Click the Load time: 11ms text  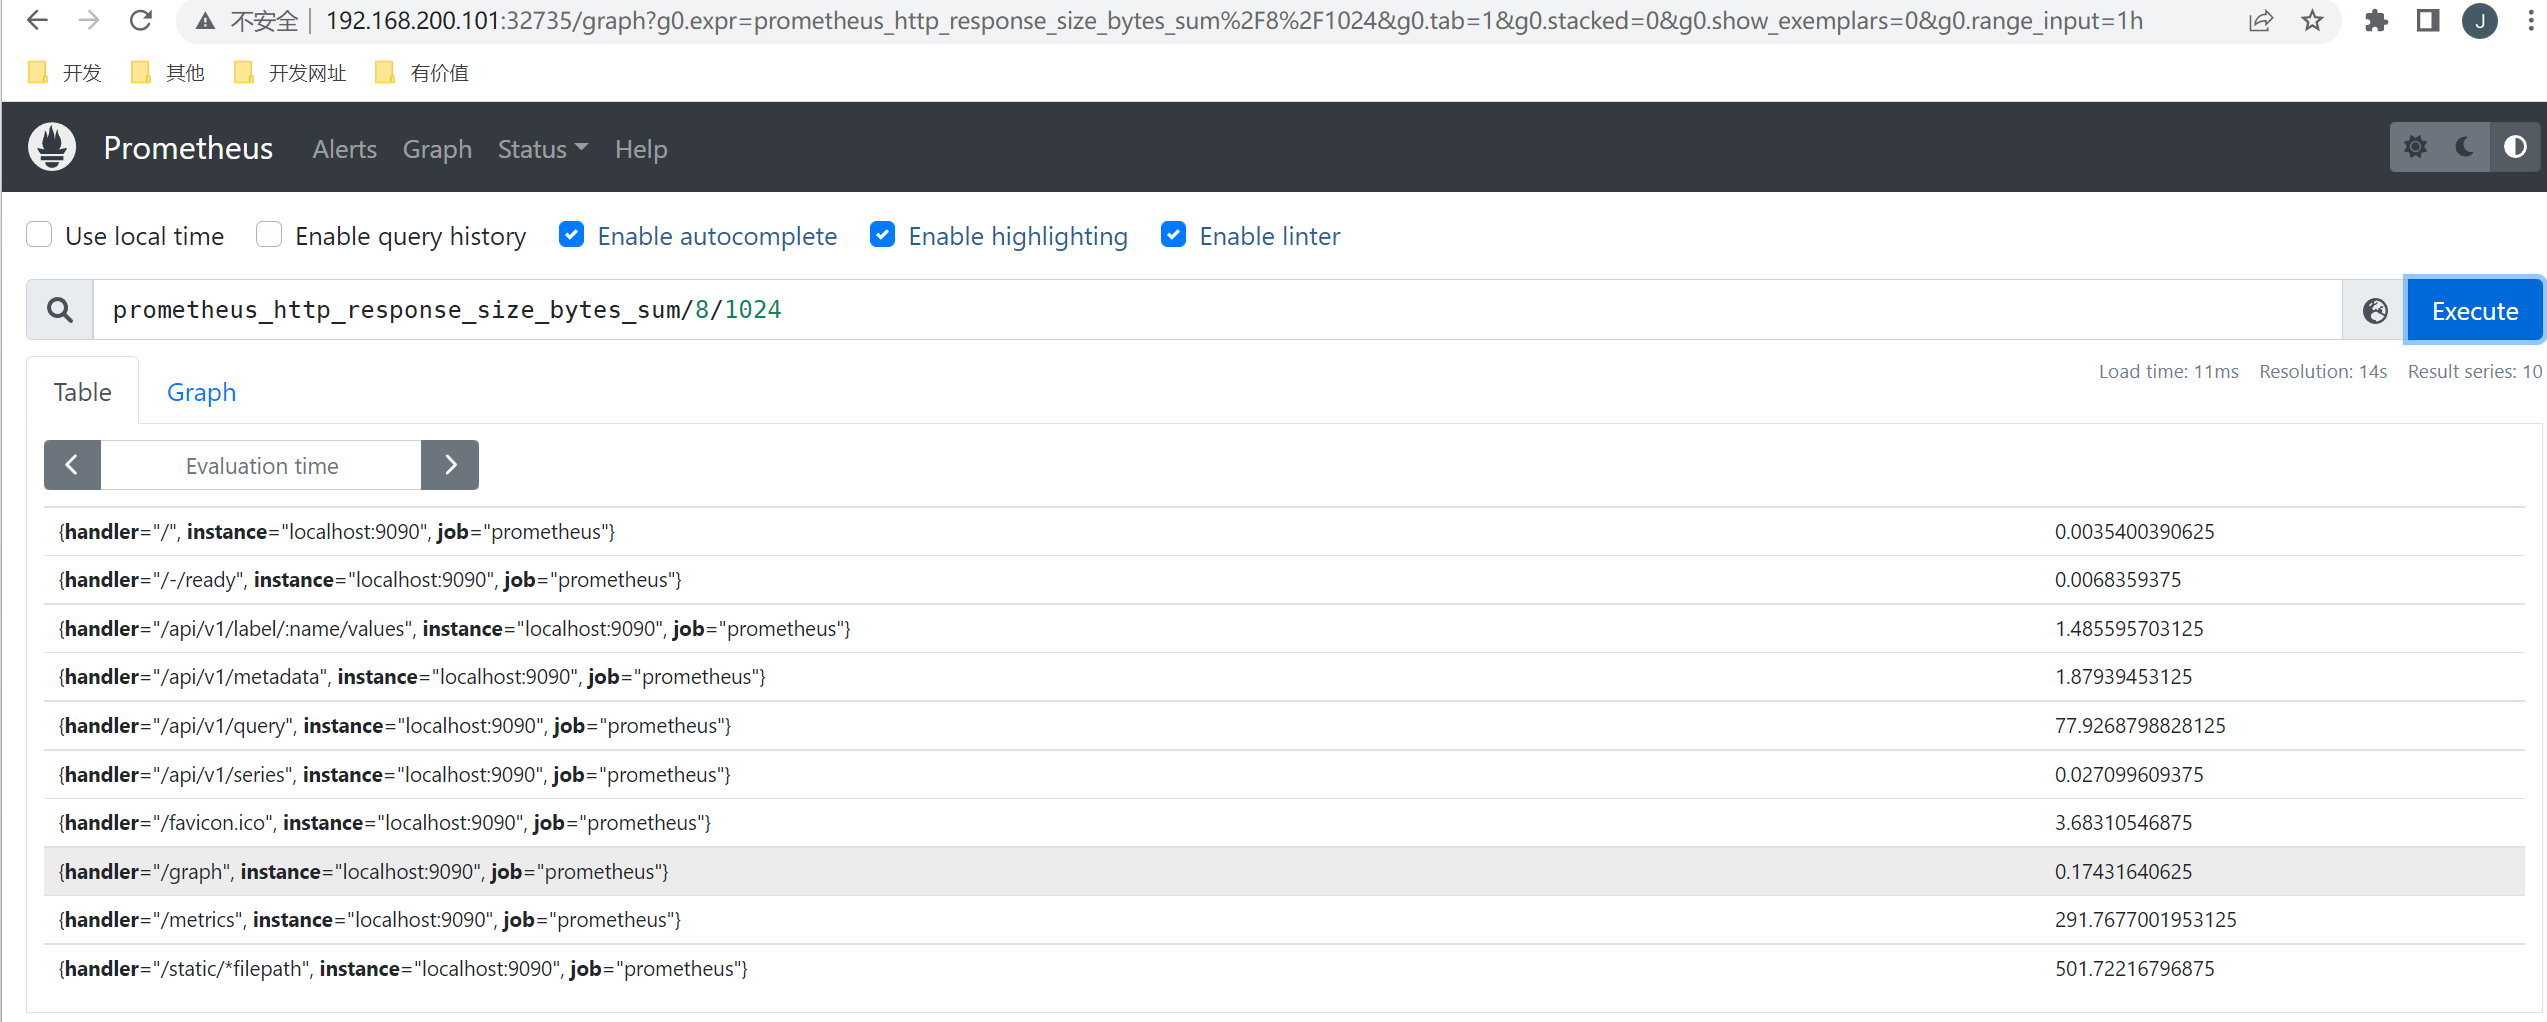[2168, 372]
